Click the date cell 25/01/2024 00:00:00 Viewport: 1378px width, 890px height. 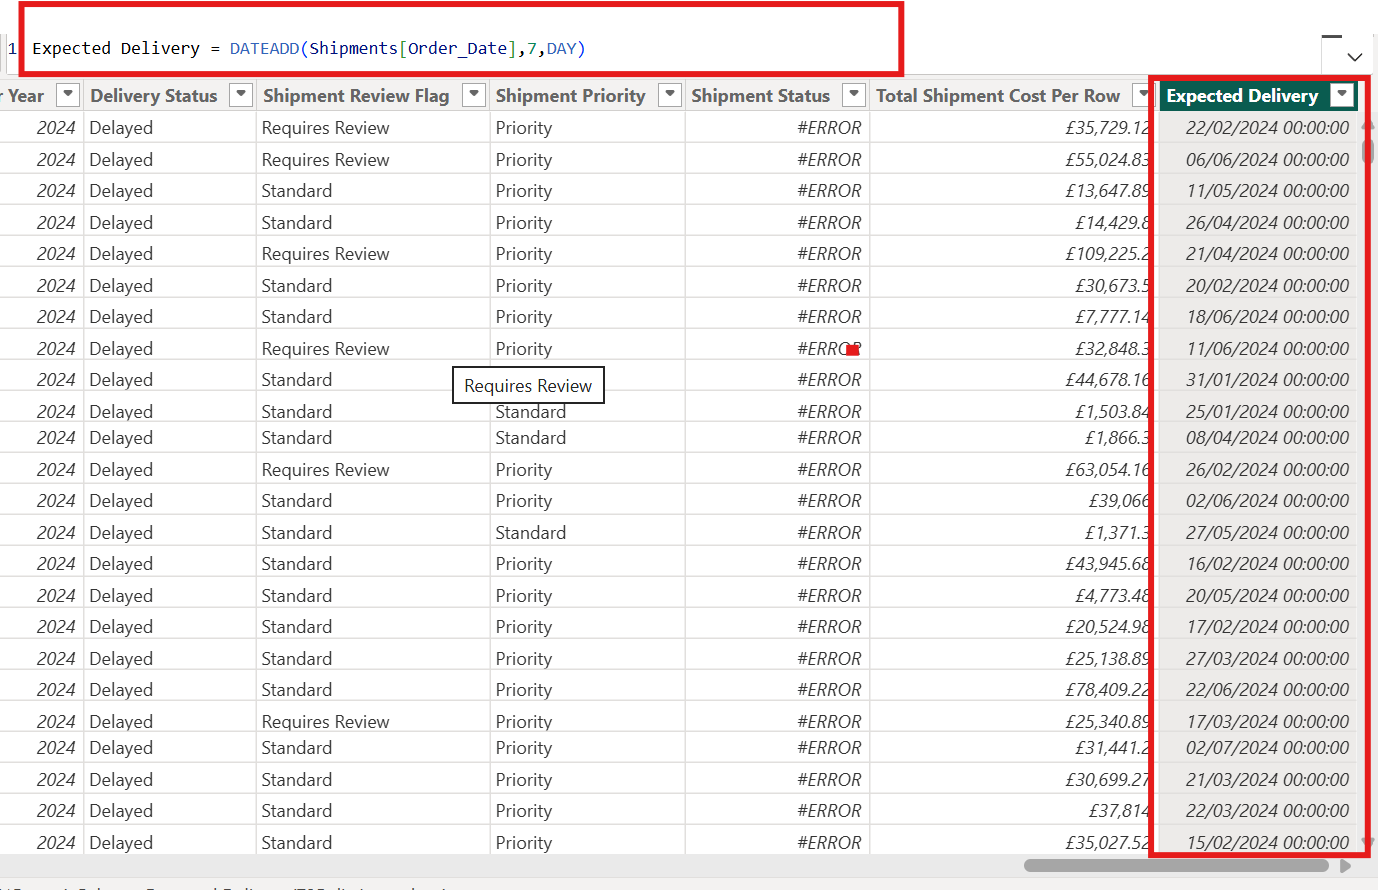coord(1267,411)
